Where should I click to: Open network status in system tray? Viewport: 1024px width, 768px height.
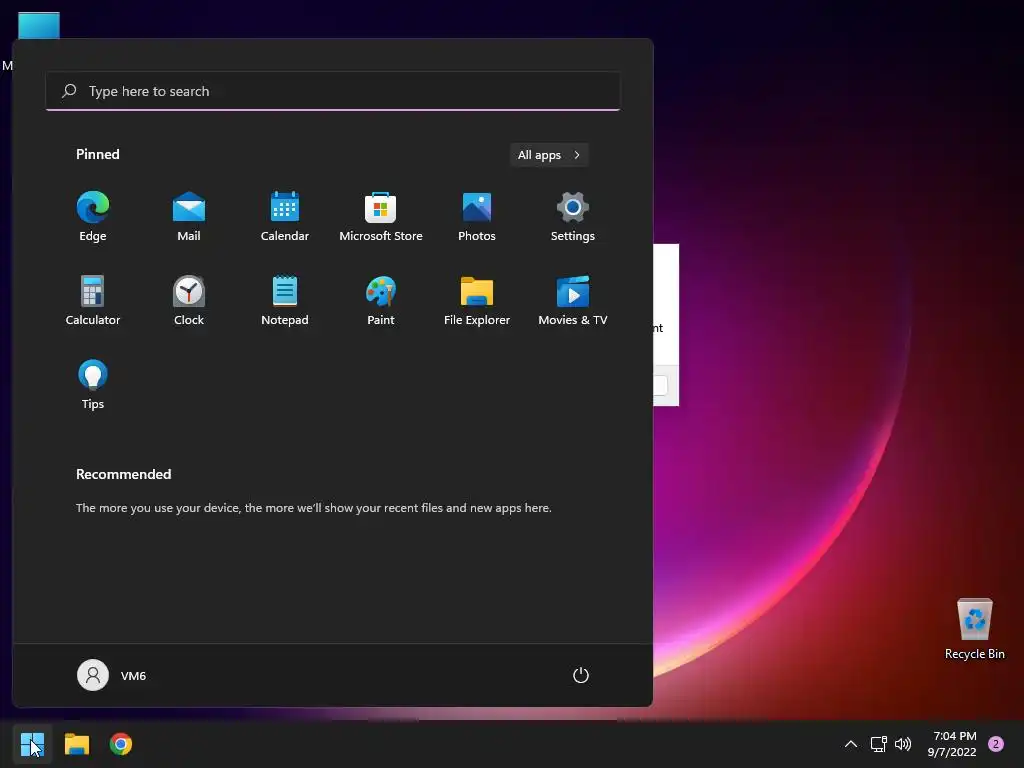[878, 744]
